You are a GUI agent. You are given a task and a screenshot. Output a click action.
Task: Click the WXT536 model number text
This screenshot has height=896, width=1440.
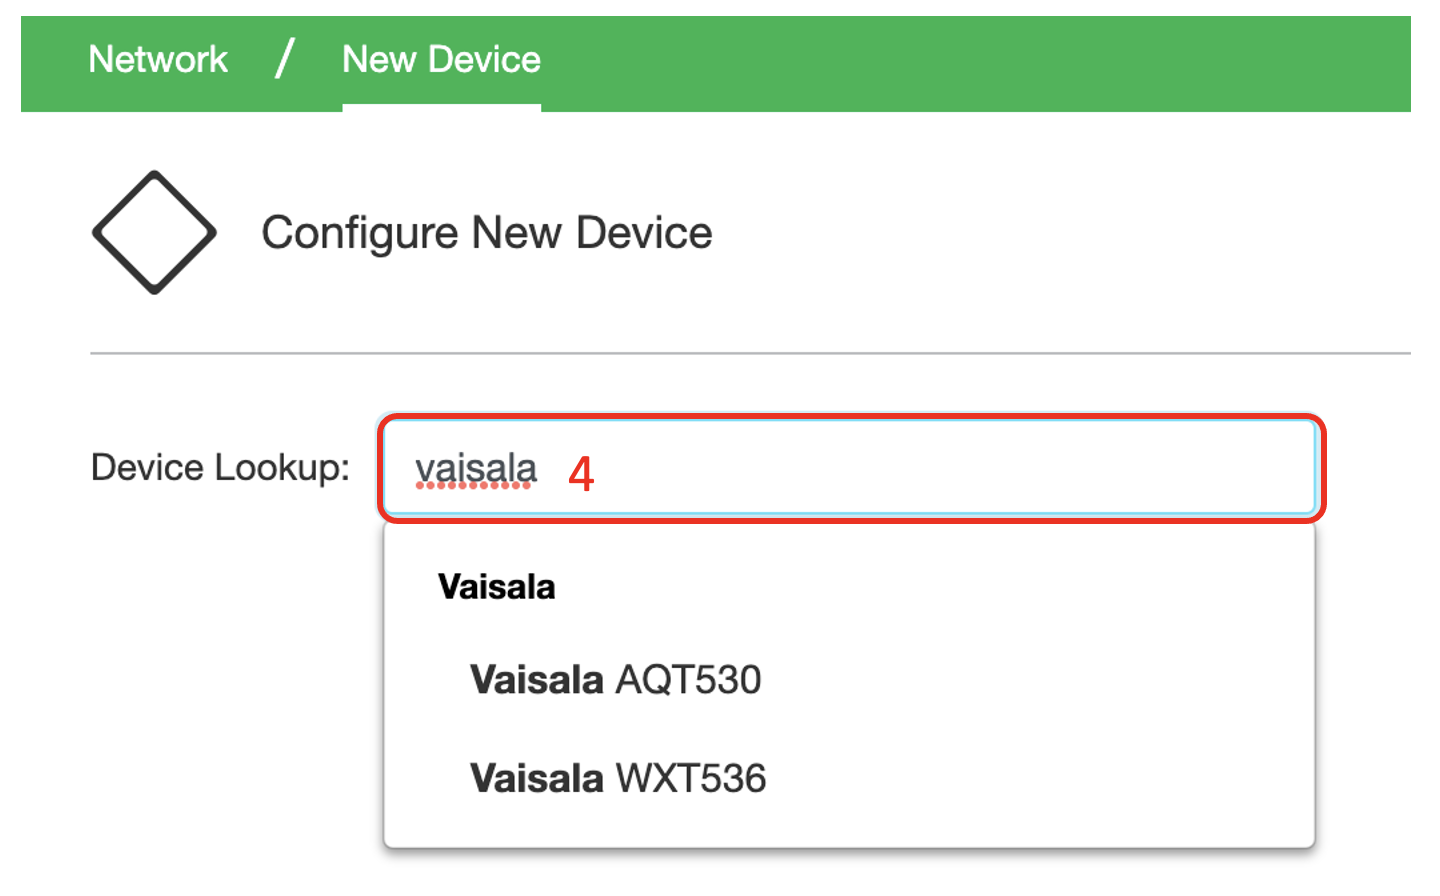[691, 778]
